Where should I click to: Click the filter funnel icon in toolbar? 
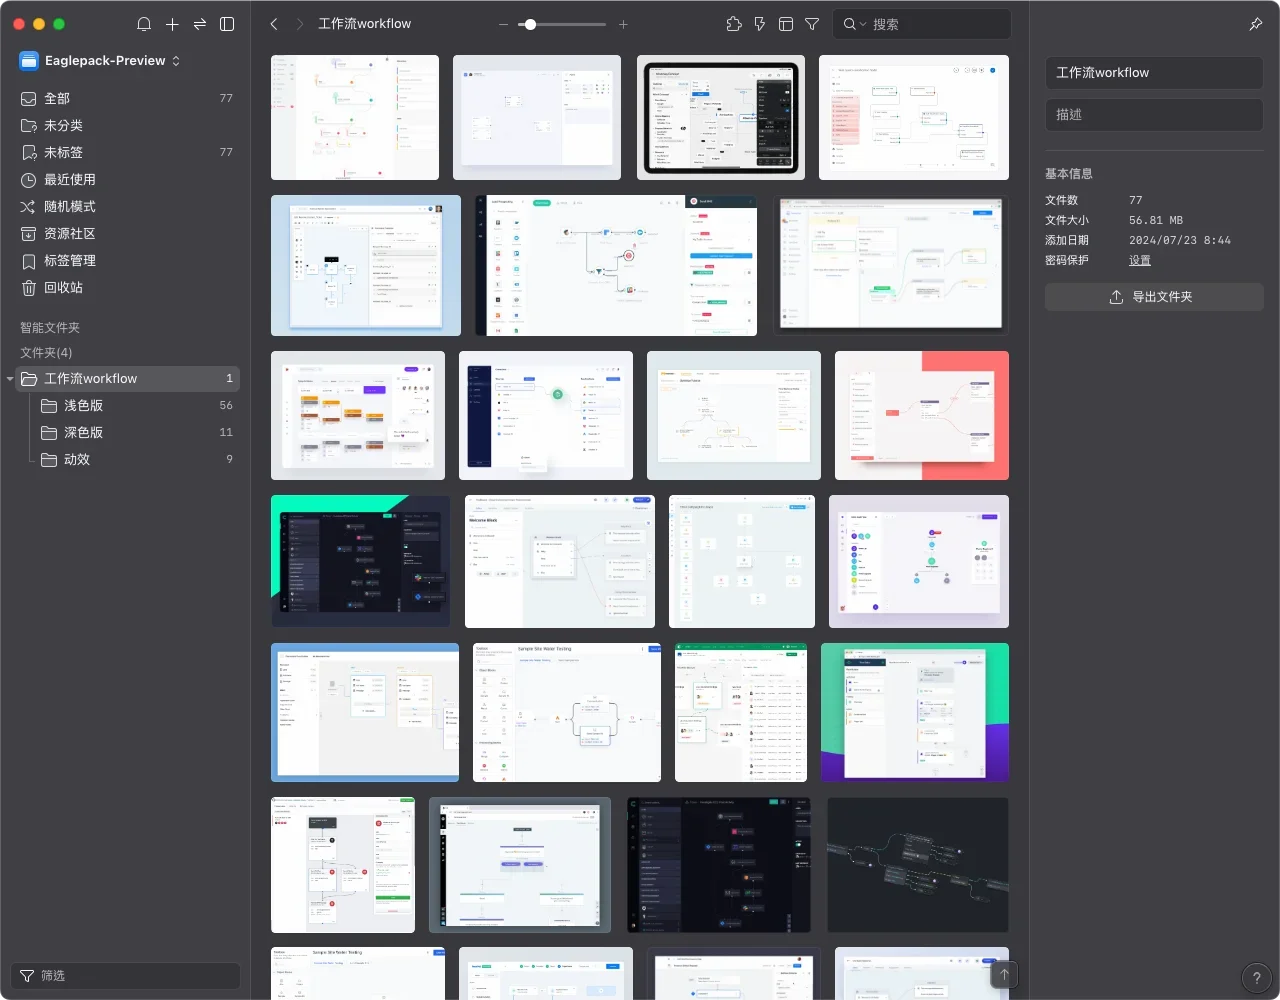(x=812, y=24)
